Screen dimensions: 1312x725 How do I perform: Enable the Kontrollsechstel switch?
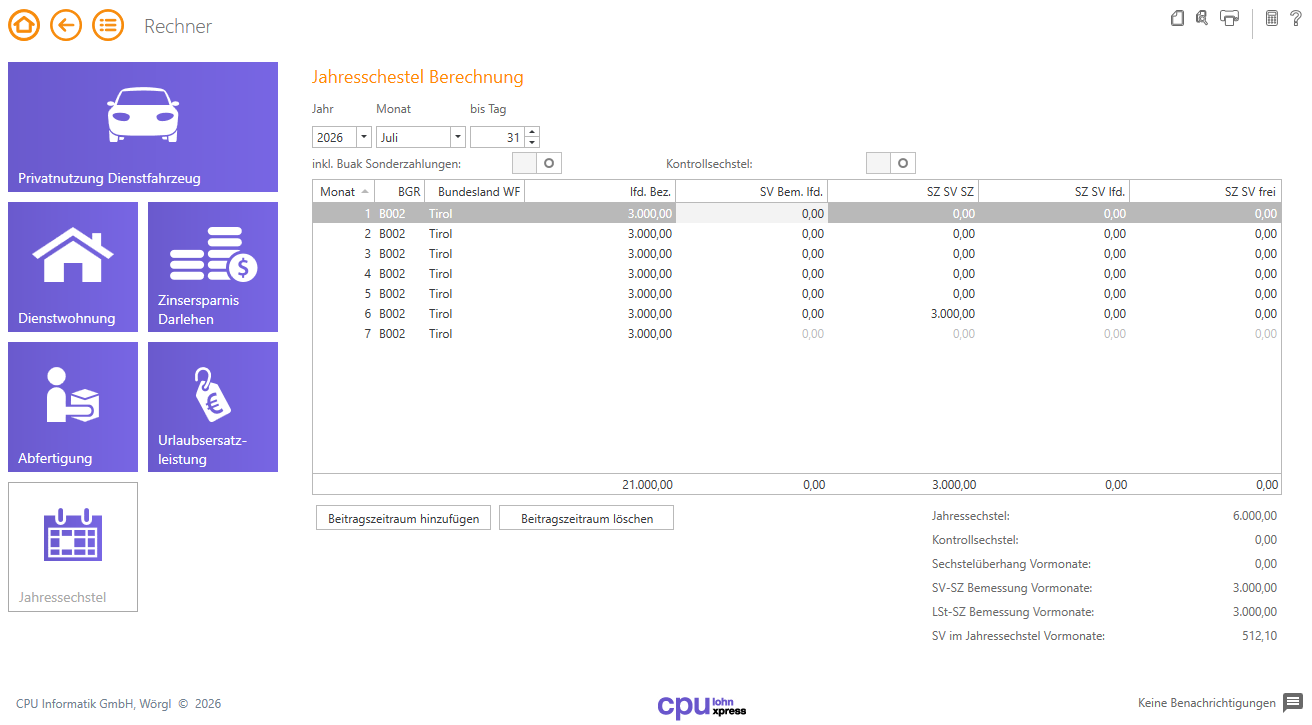(890, 162)
